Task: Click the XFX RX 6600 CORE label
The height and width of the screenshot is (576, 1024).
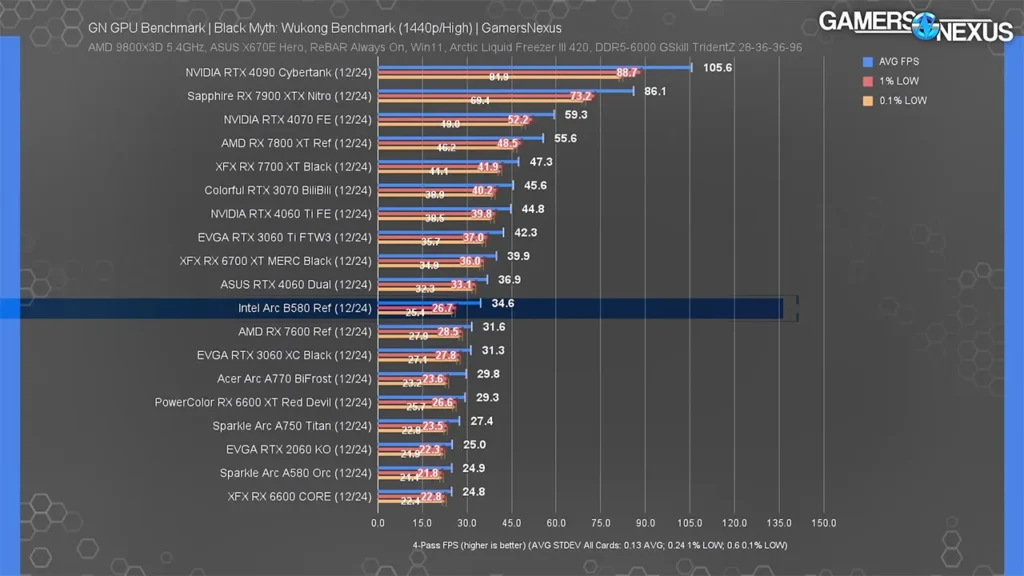Action: (300, 496)
